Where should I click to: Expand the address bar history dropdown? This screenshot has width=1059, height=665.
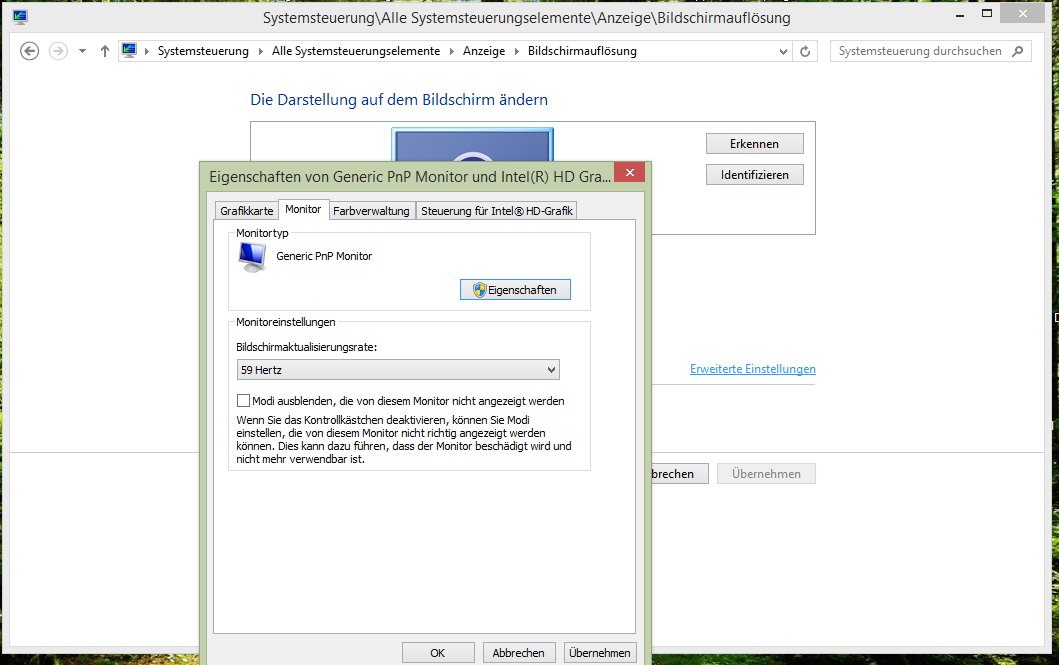[x=783, y=51]
